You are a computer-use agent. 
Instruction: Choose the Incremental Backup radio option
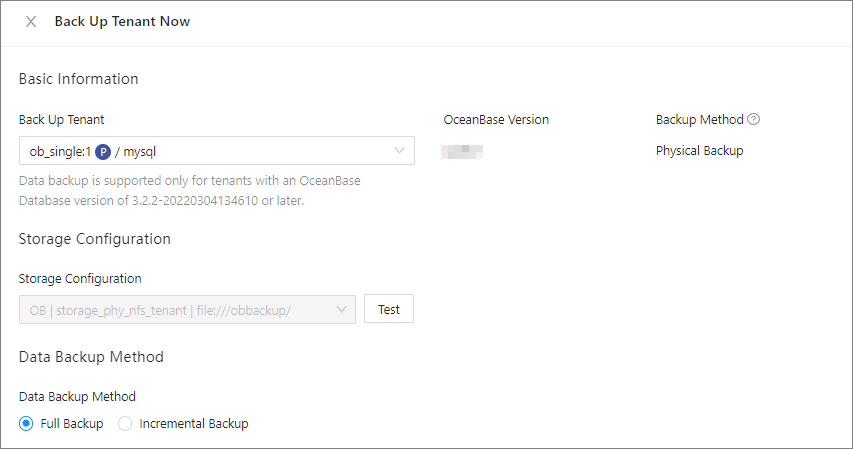[125, 424]
